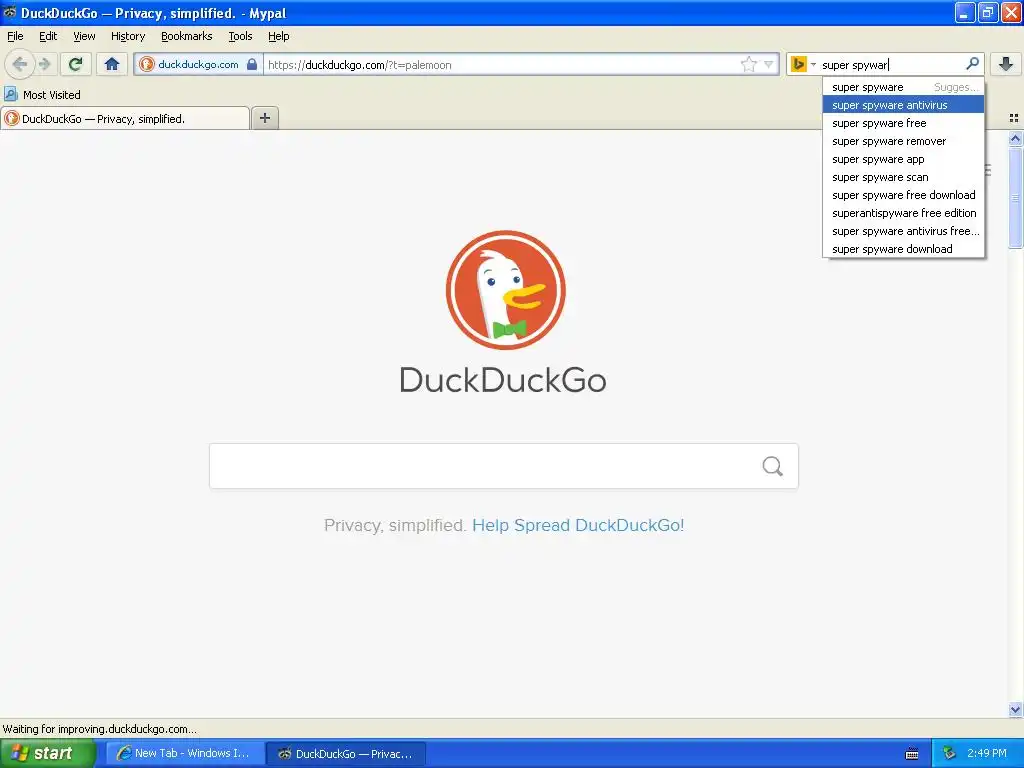This screenshot has height=768, width=1024.
Task: Open the File menu
Action: (x=15, y=36)
